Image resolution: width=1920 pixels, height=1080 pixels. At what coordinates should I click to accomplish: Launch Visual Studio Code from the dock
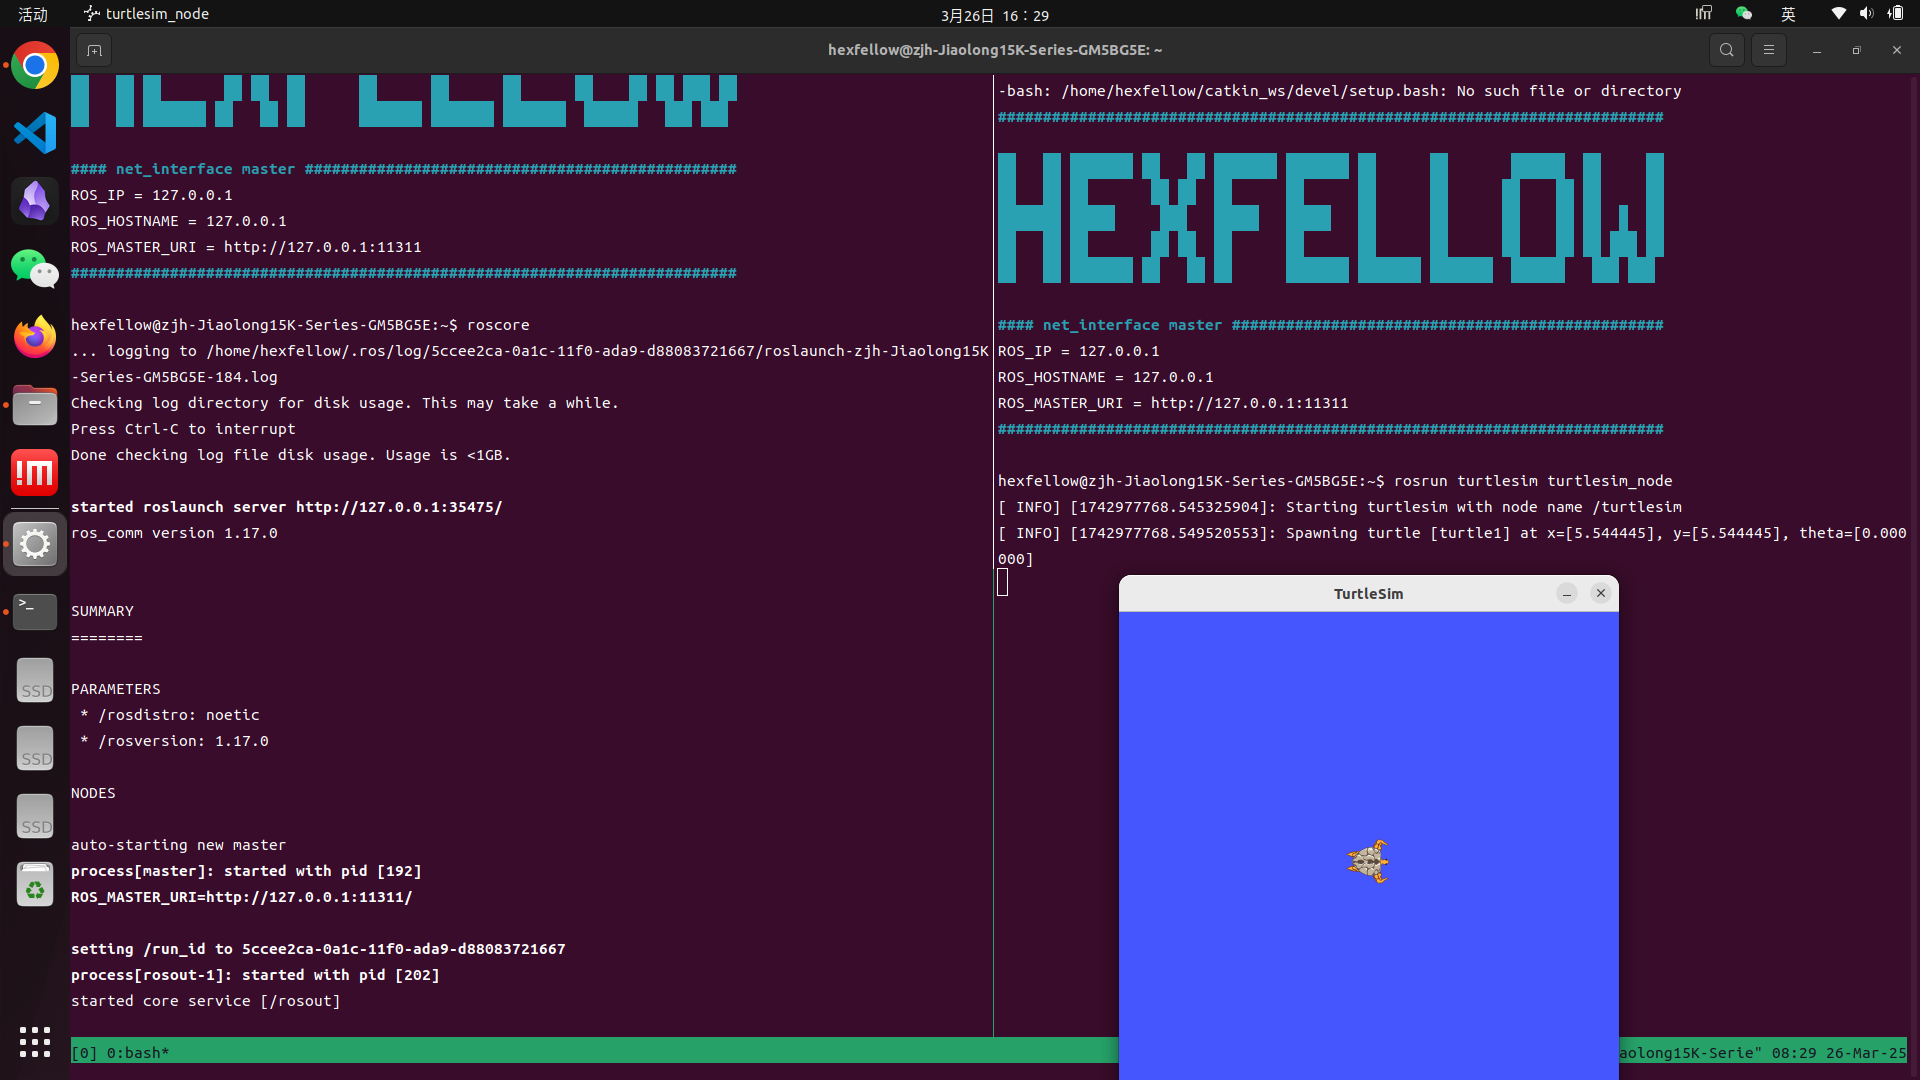coord(35,133)
